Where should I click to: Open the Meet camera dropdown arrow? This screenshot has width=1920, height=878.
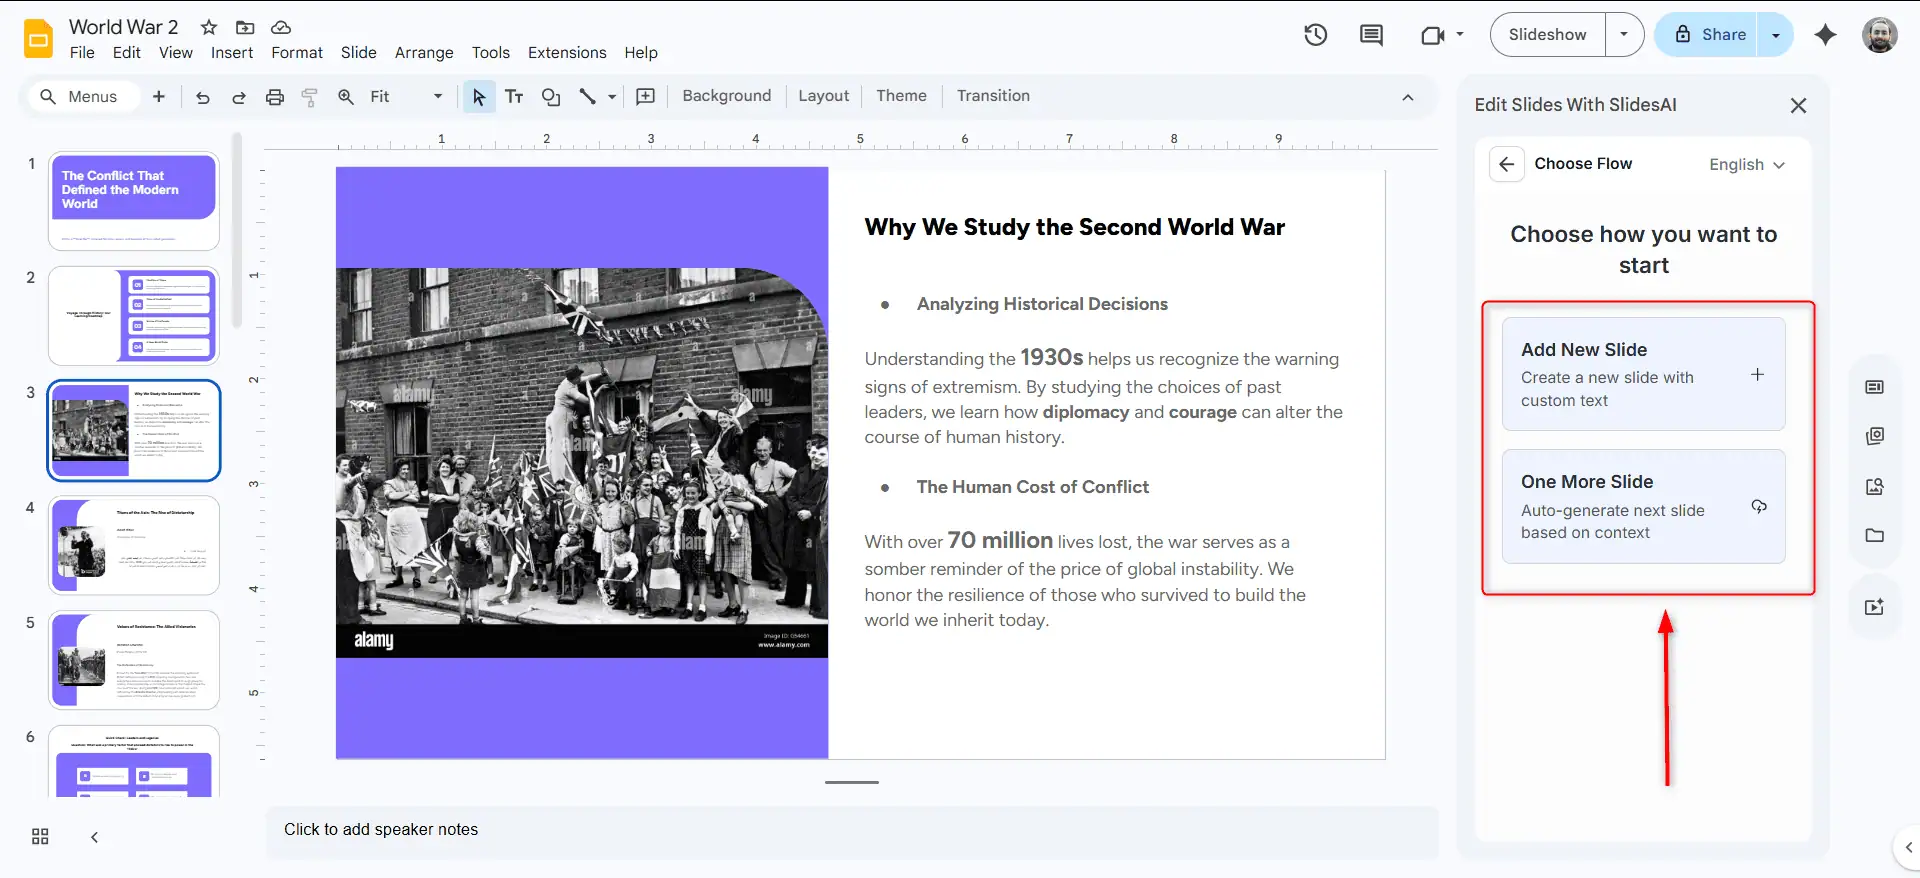(1460, 35)
